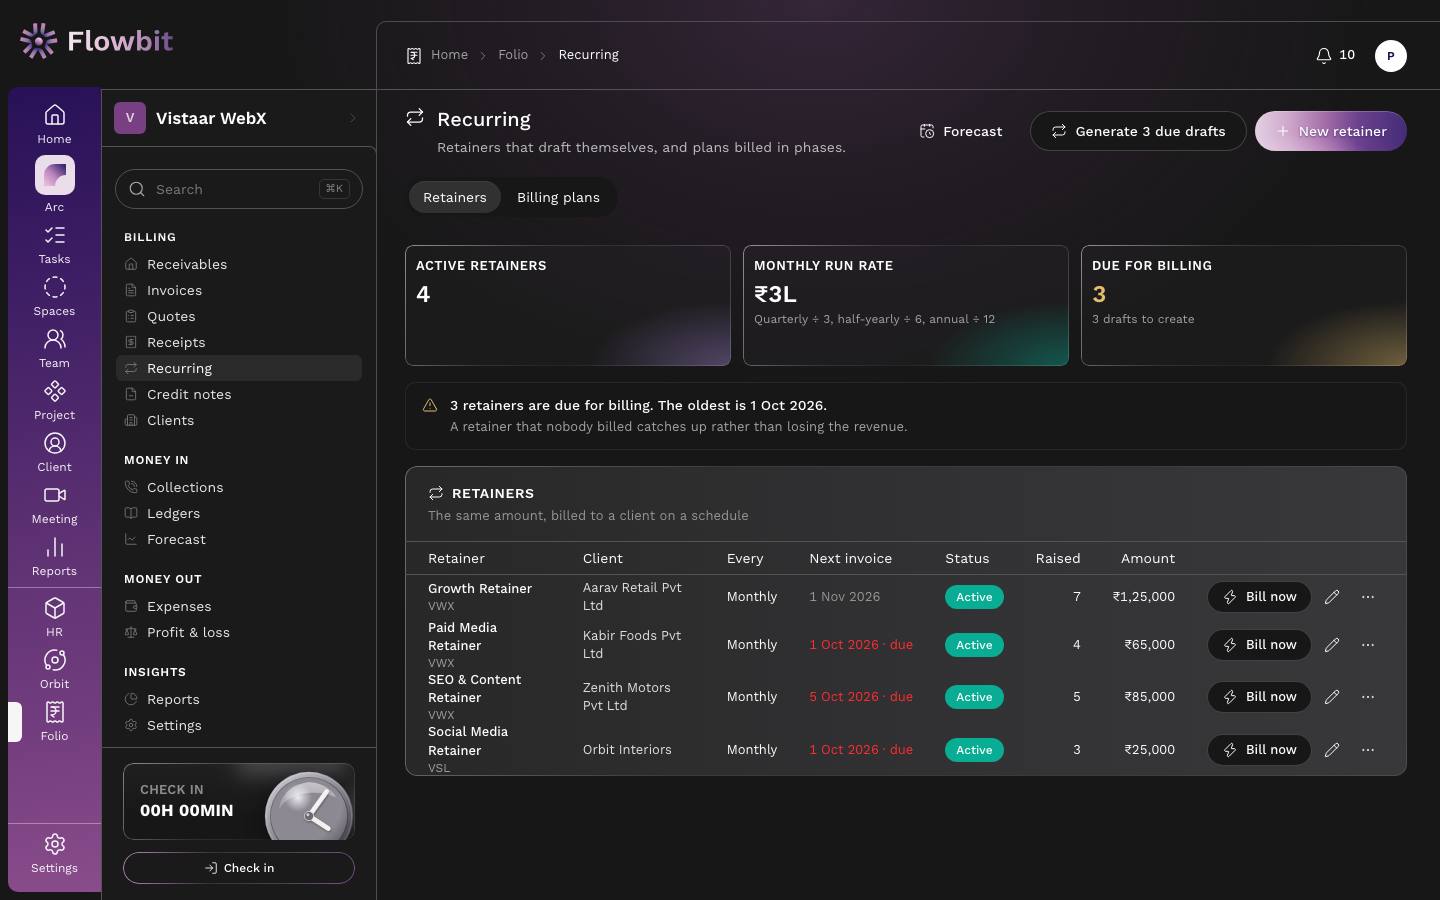Bill now for Aarav Retail Pvt Ltd
This screenshot has height=900, width=1440.
(x=1259, y=597)
